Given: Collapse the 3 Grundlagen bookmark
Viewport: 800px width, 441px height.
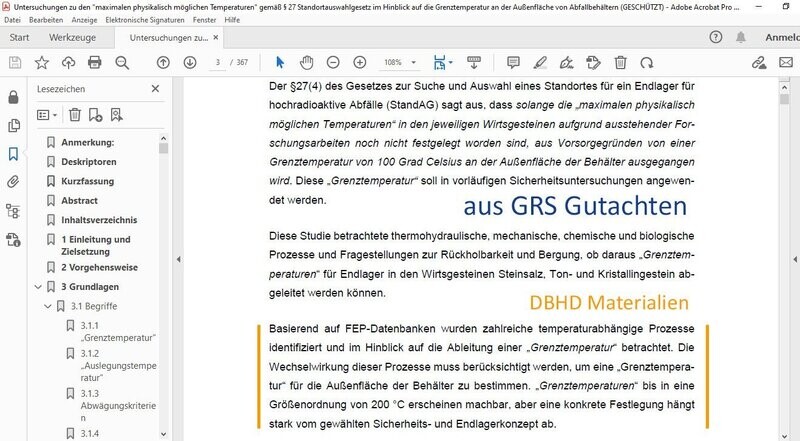Looking at the screenshot, I should click(x=38, y=287).
